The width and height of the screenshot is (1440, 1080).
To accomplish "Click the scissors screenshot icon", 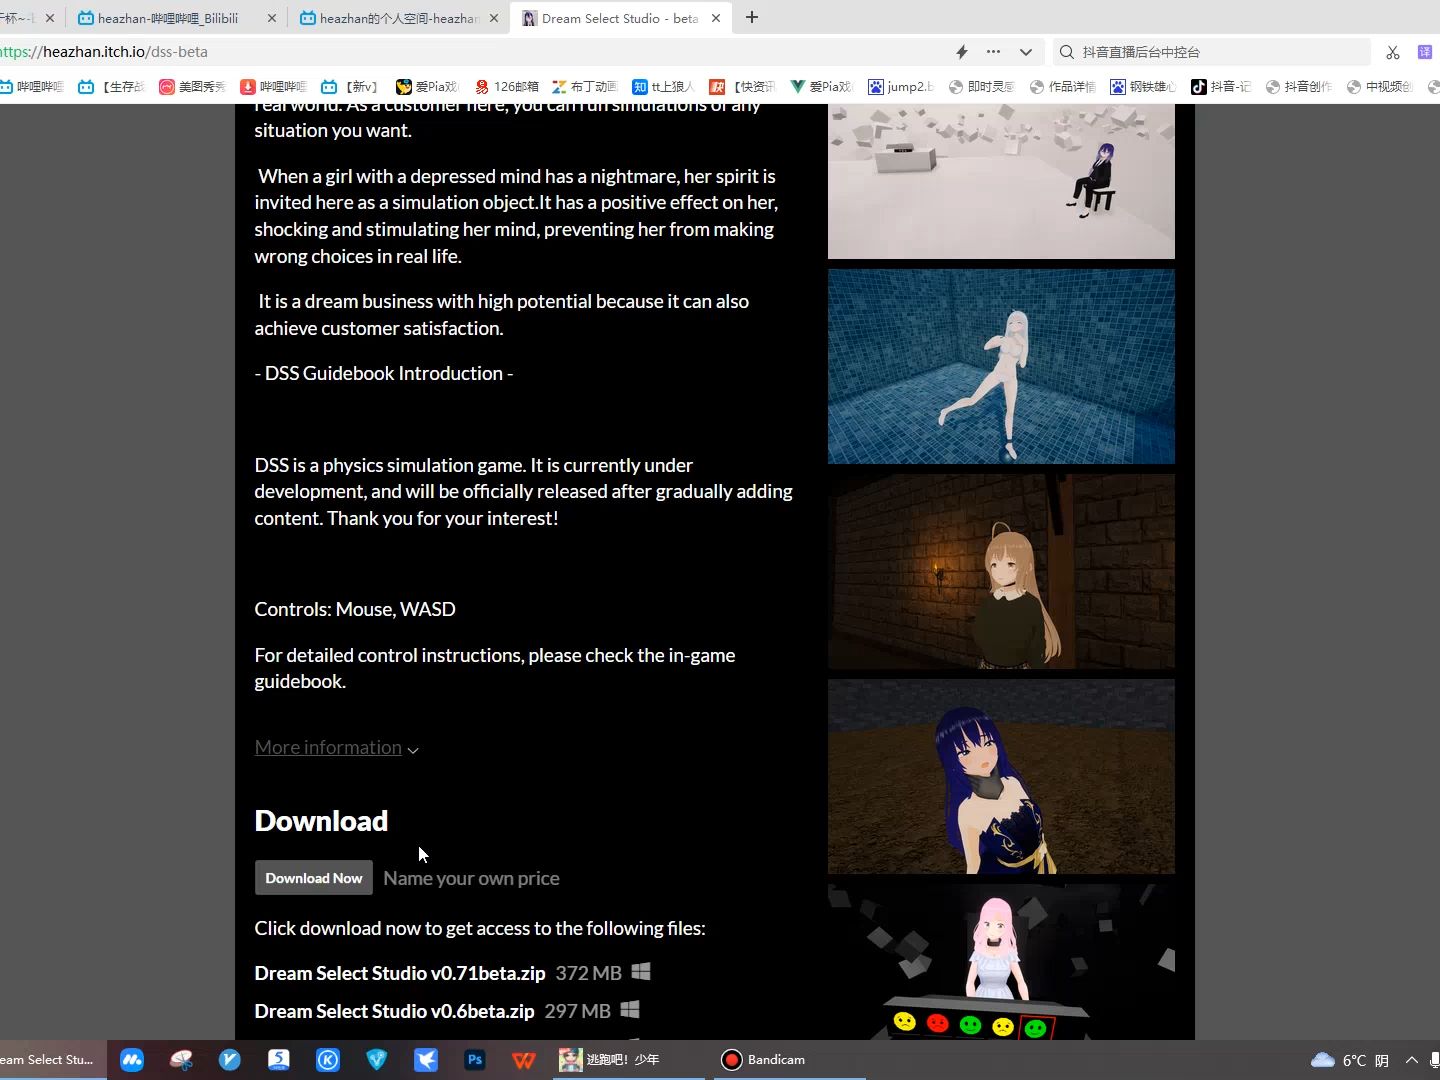I will (1393, 52).
